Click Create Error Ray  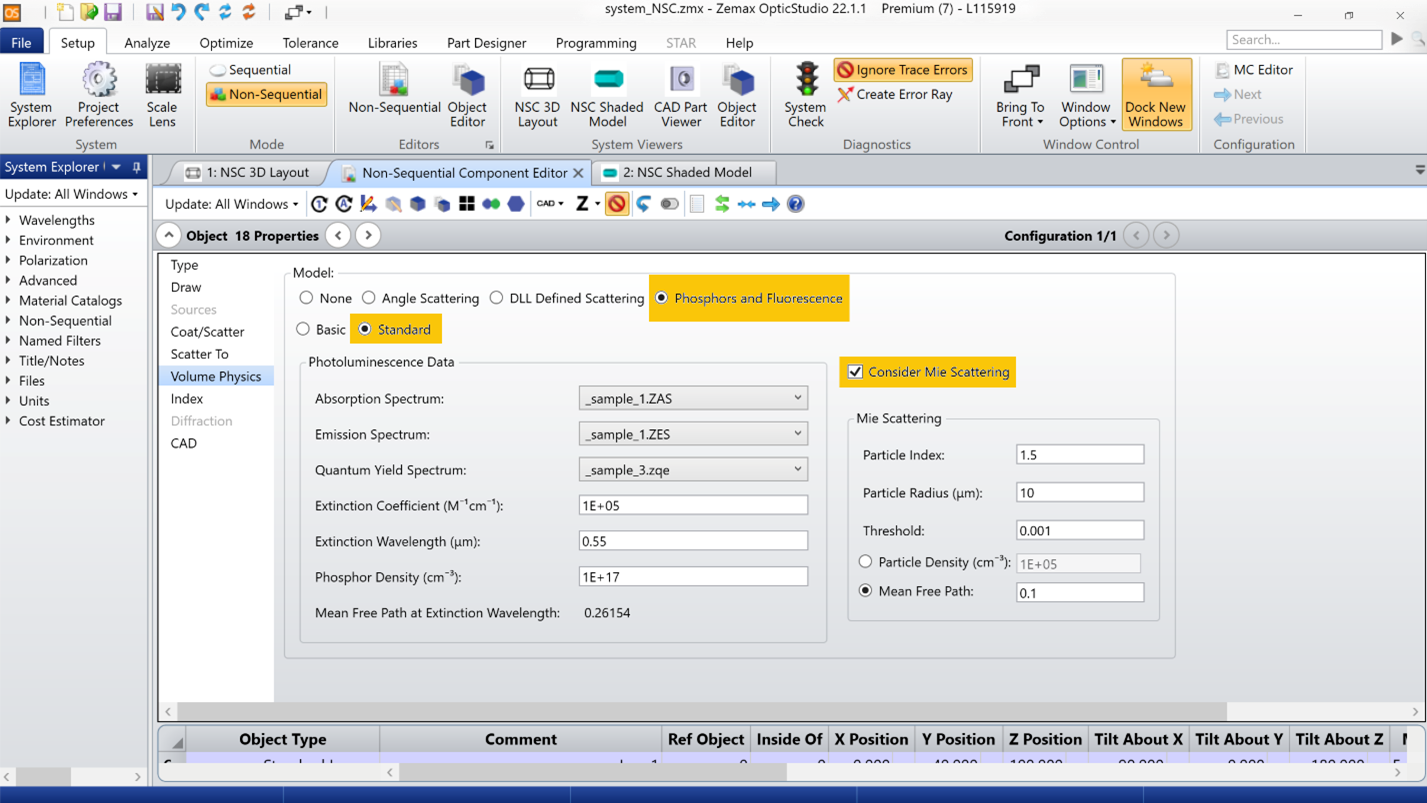pos(895,94)
